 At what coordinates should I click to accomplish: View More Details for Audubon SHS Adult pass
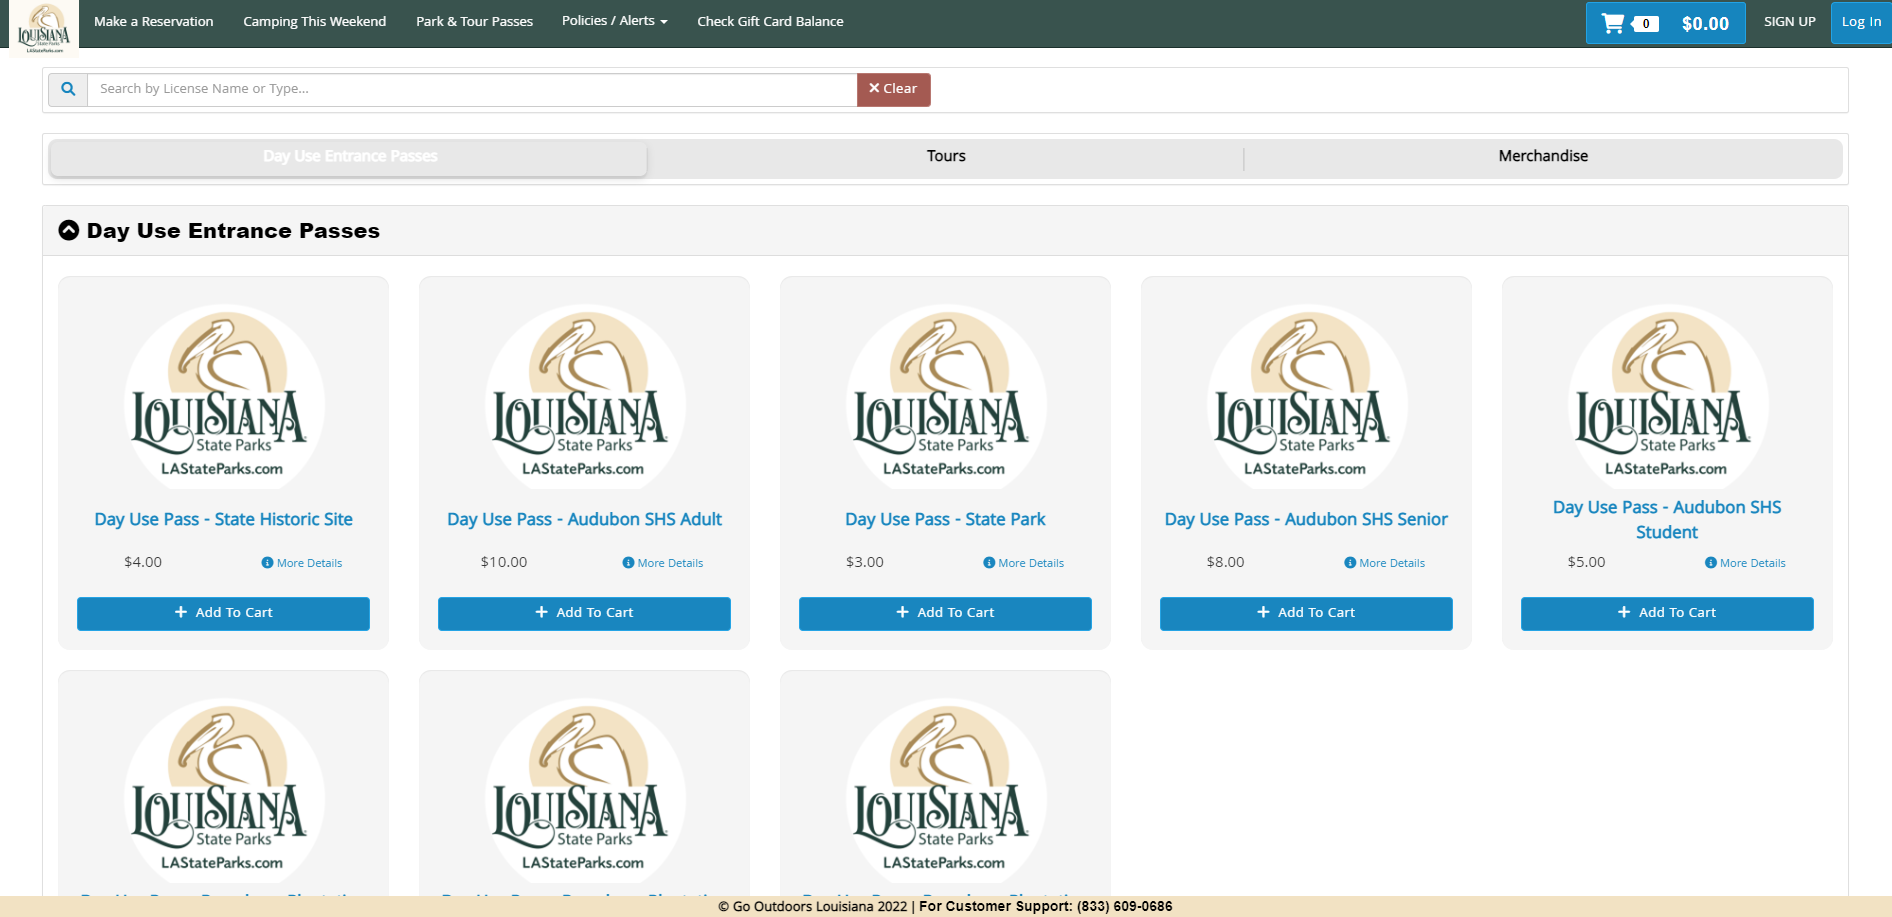tap(663, 563)
